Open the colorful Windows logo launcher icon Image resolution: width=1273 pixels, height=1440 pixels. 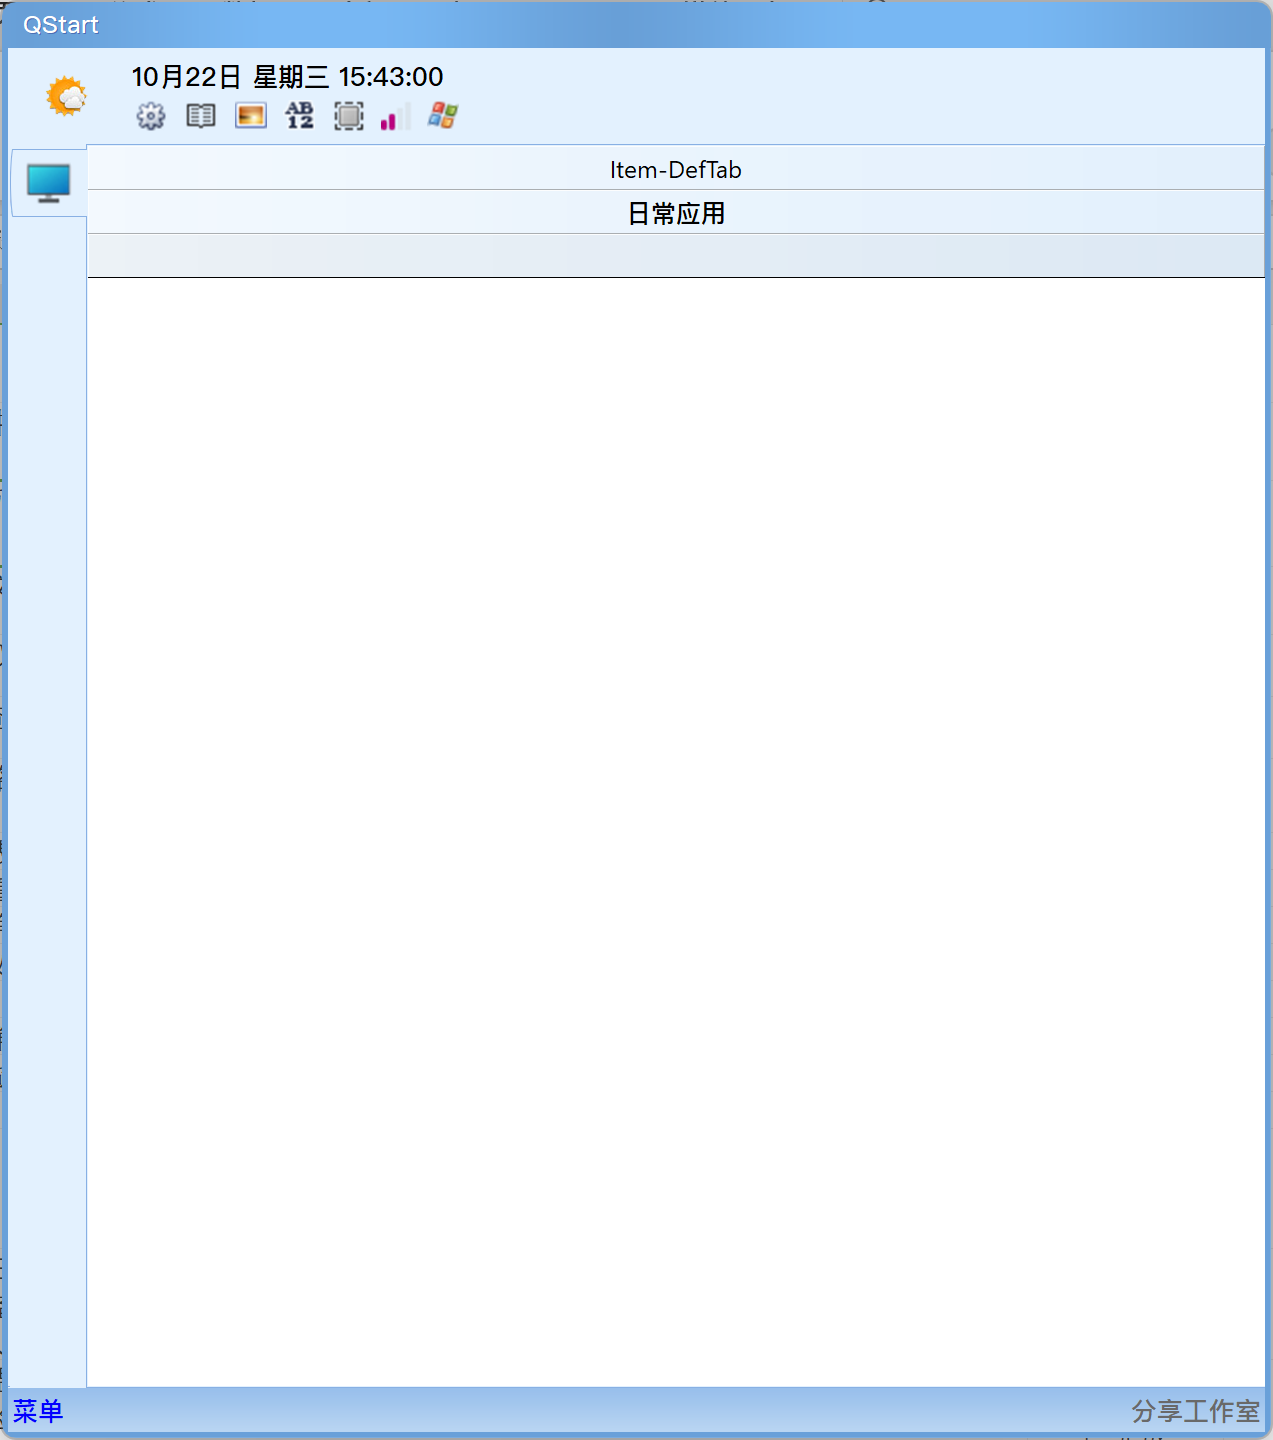pos(441,115)
